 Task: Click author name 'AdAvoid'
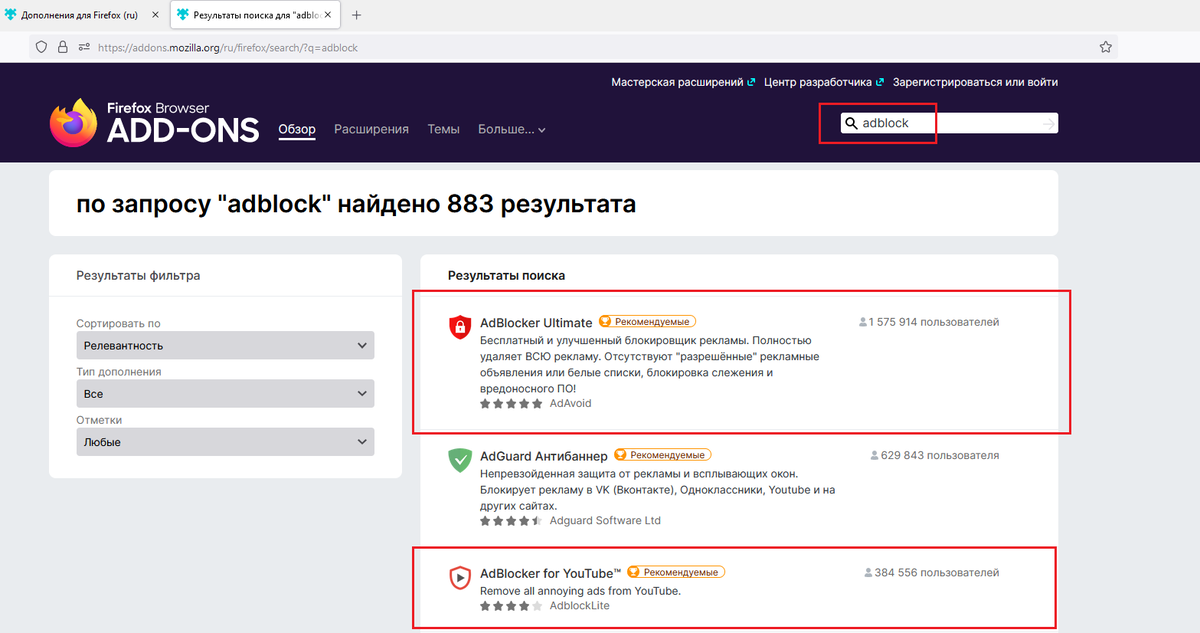pos(570,404)
